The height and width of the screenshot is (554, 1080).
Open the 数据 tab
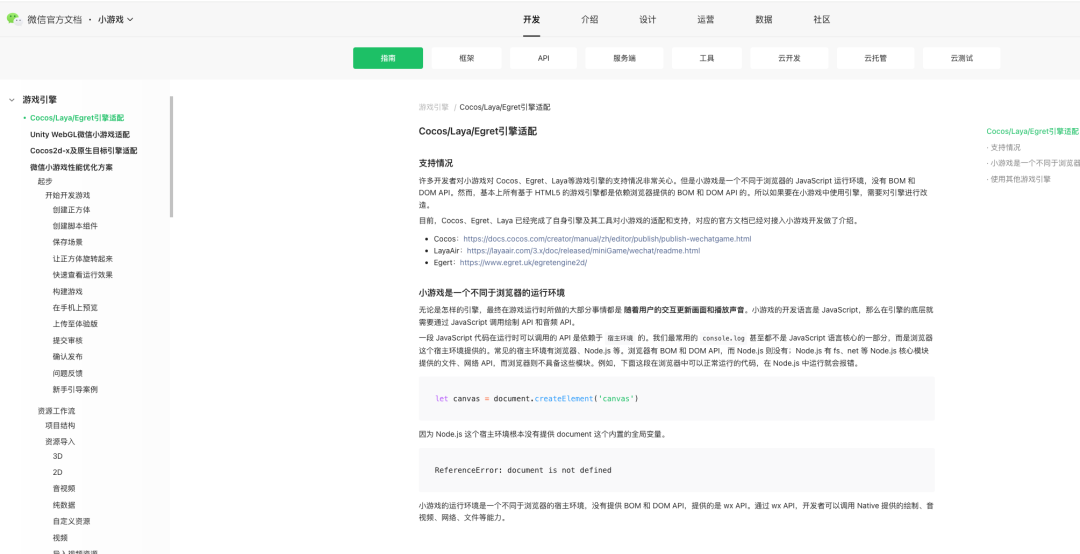coord(763,19)
